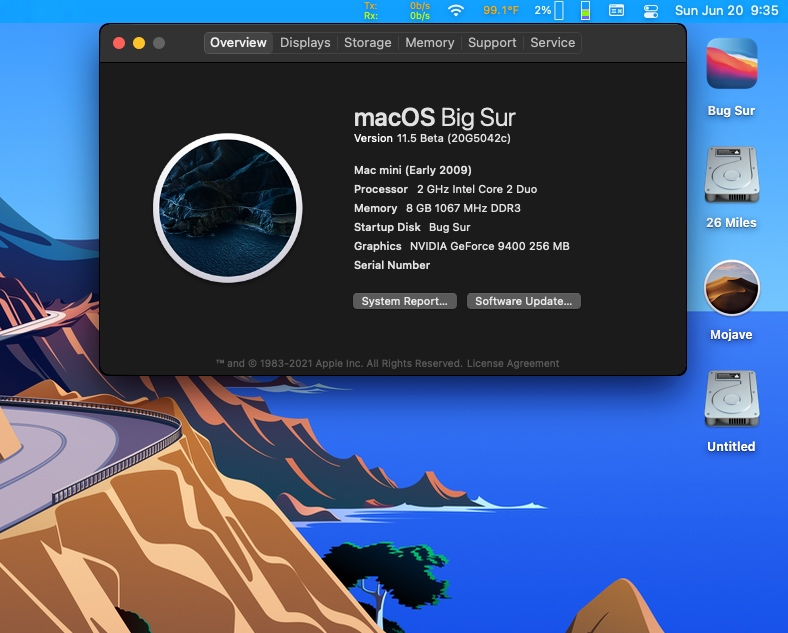
Task: Switch to the Memory tab
Action: 430,43
